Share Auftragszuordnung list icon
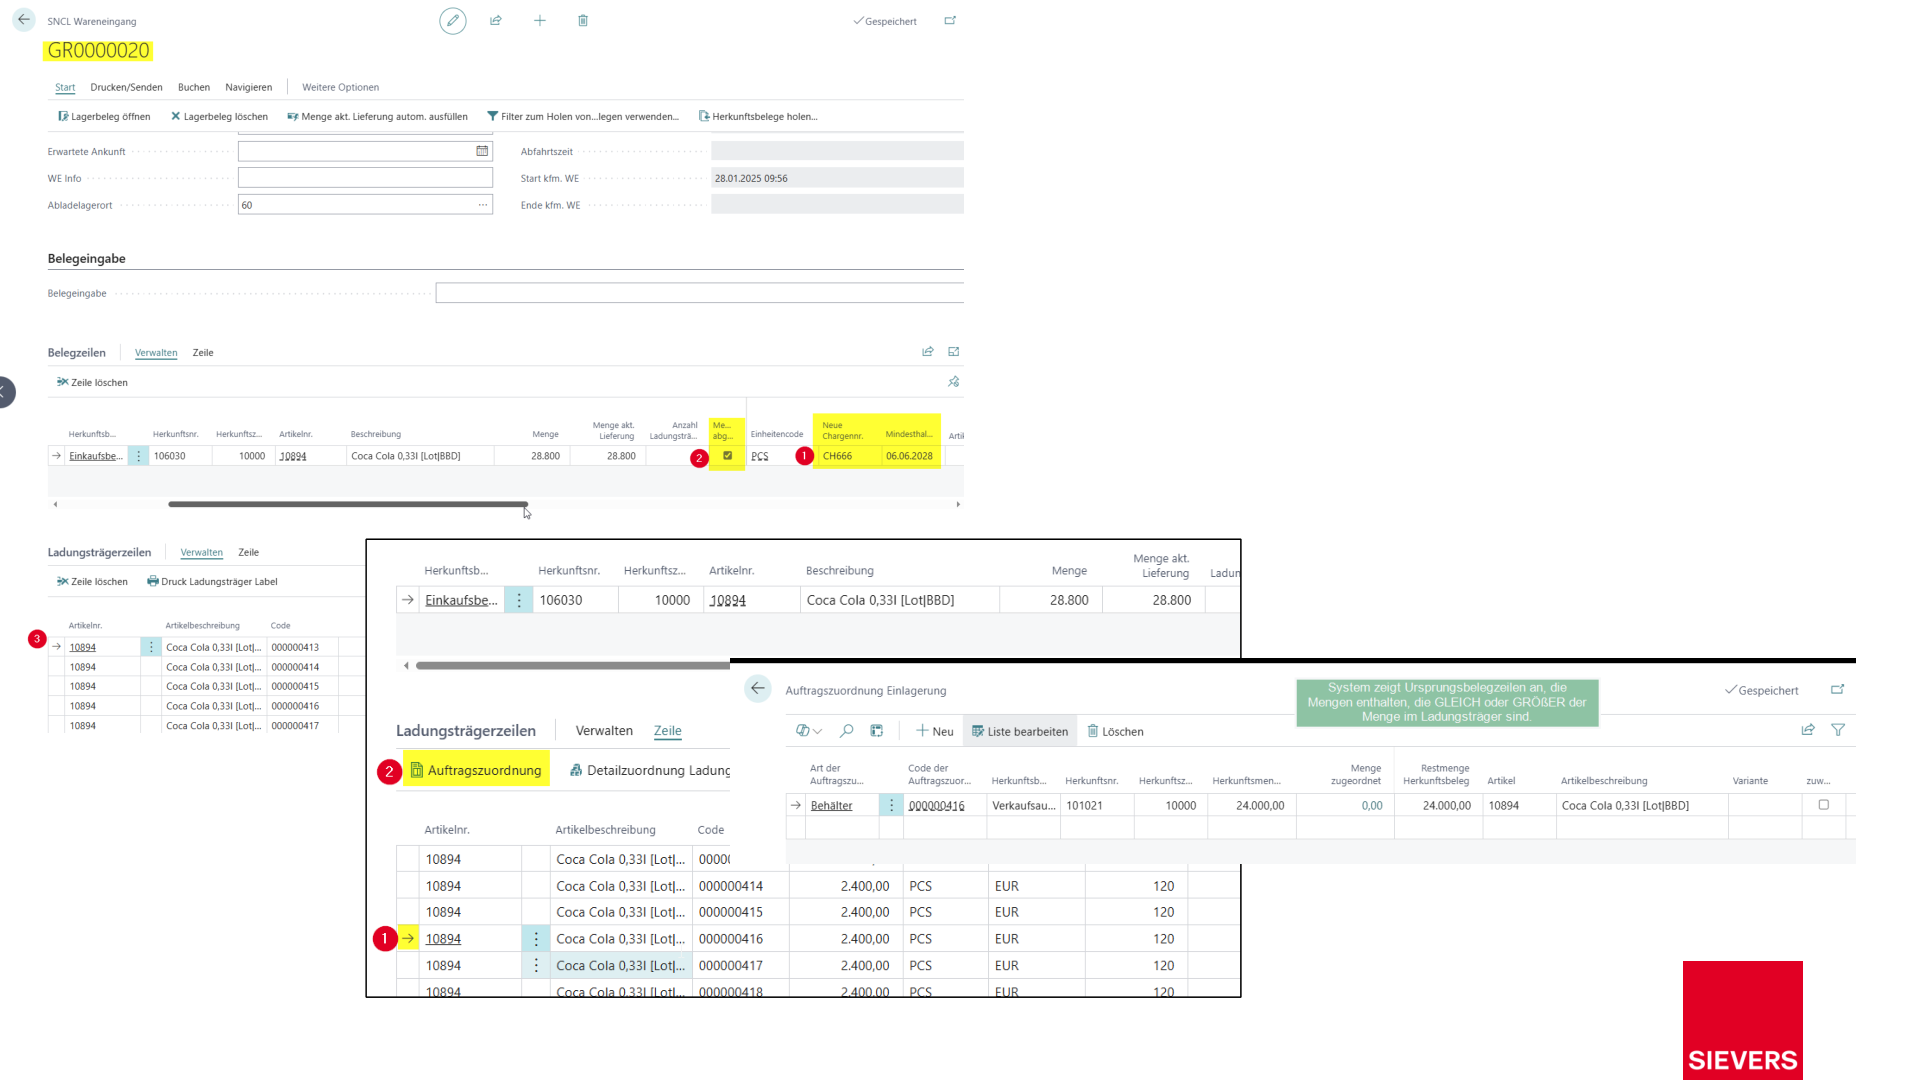Viewport: 1920px width, 1080px height. pyautogui.click(x=1808, y=730)
